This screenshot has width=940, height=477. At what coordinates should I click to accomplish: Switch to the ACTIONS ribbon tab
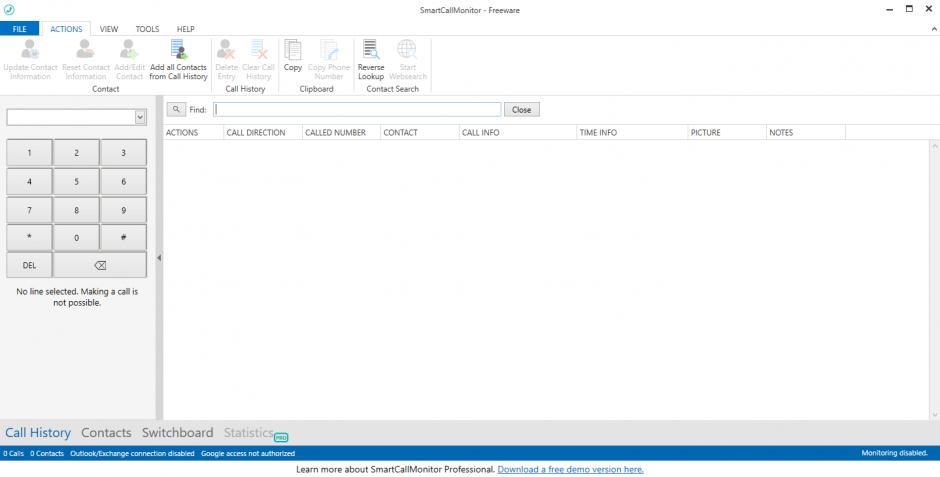tap(66, 29)
